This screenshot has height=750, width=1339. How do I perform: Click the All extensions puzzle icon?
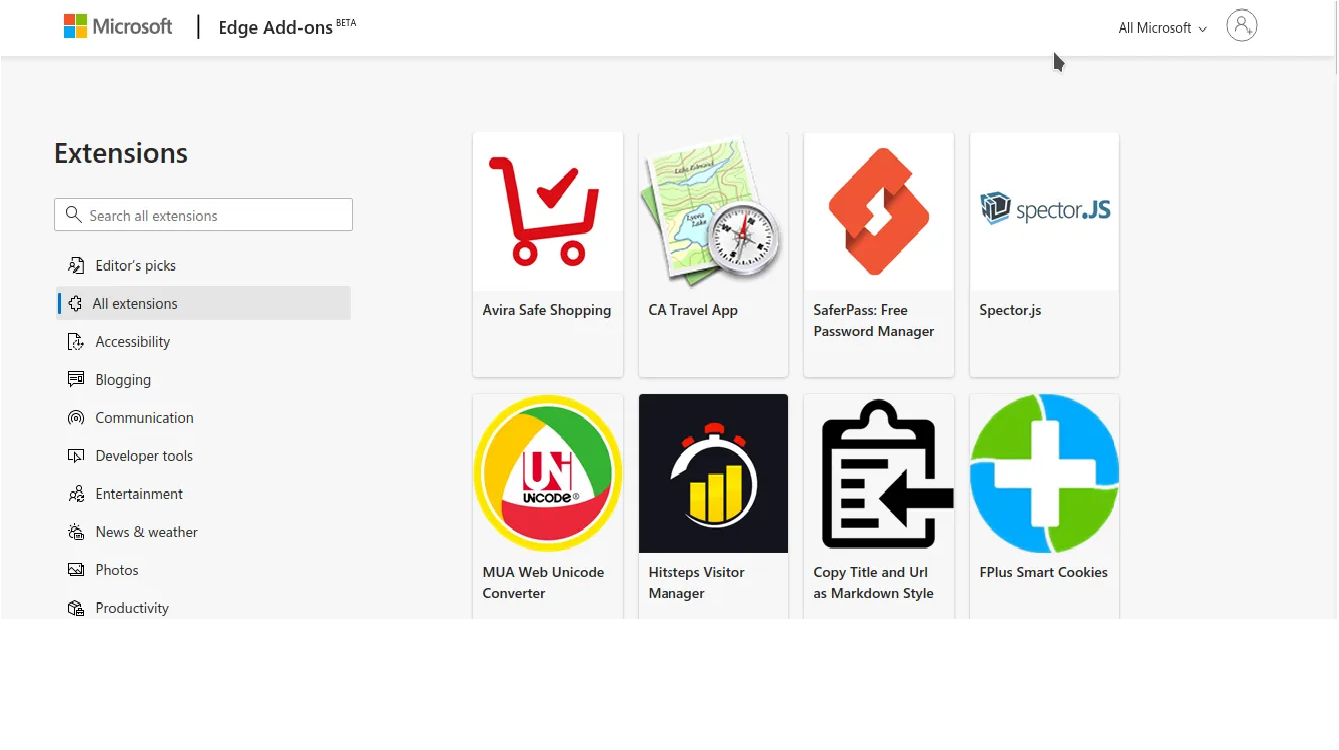tap(75, 304)
